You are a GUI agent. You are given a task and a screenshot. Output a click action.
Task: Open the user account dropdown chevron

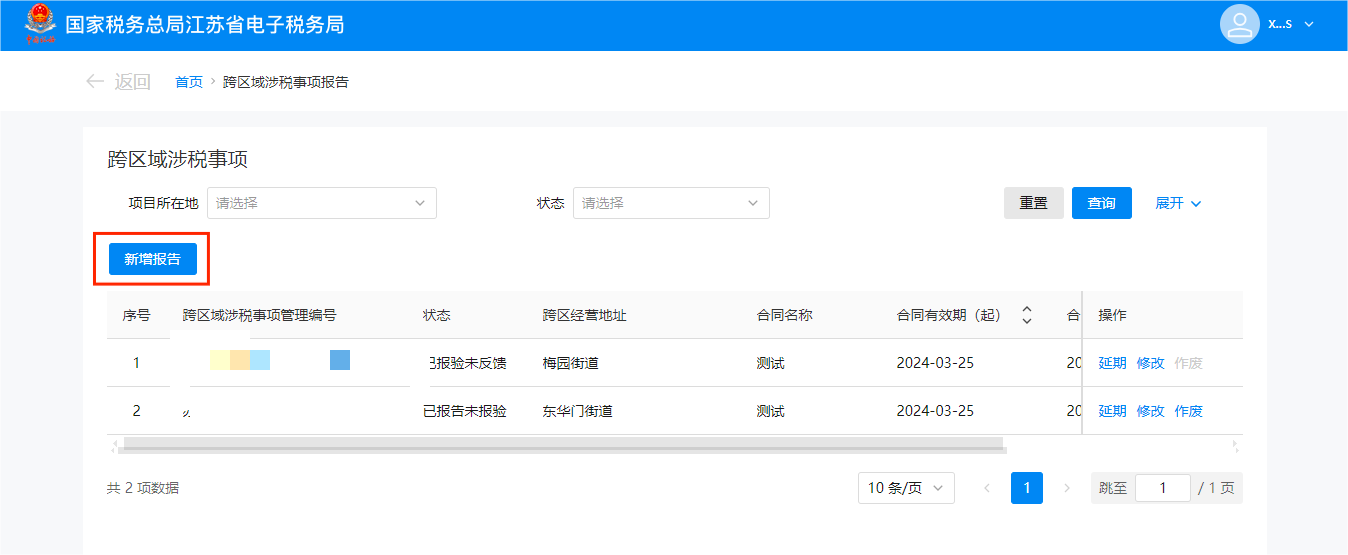tap(1309, 24)
